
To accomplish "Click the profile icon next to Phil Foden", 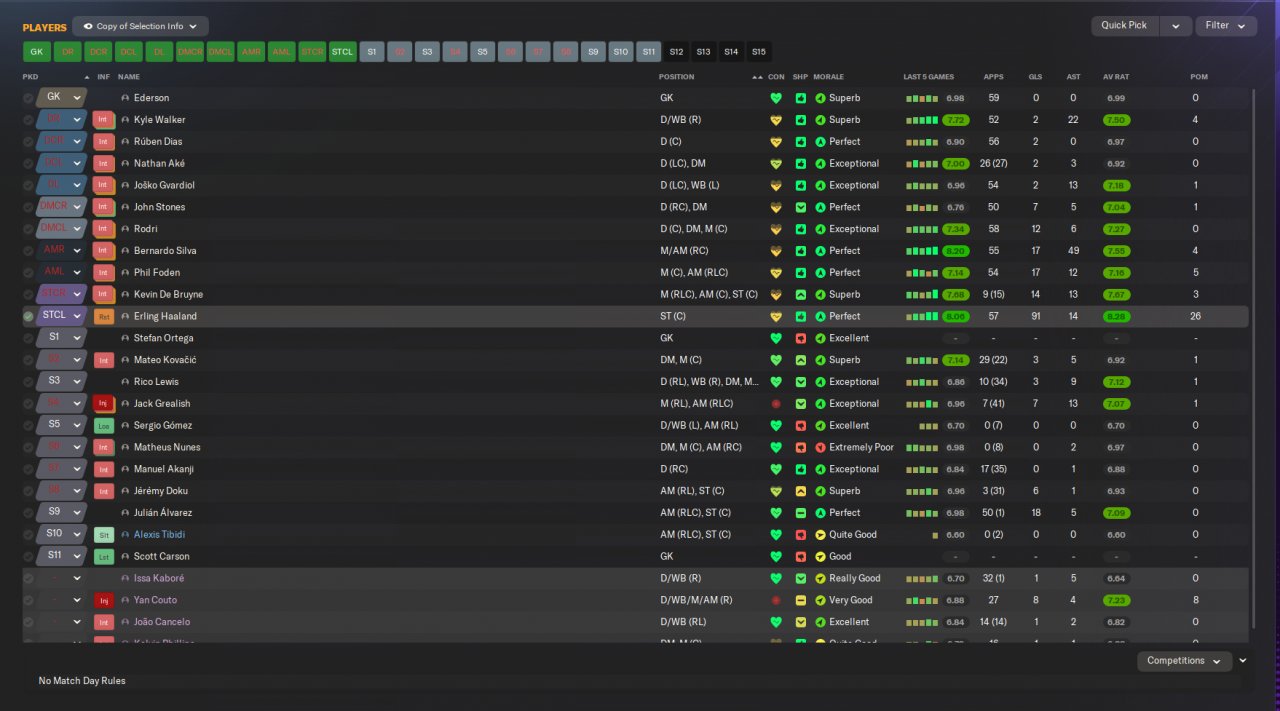I will tap(125, 273).
